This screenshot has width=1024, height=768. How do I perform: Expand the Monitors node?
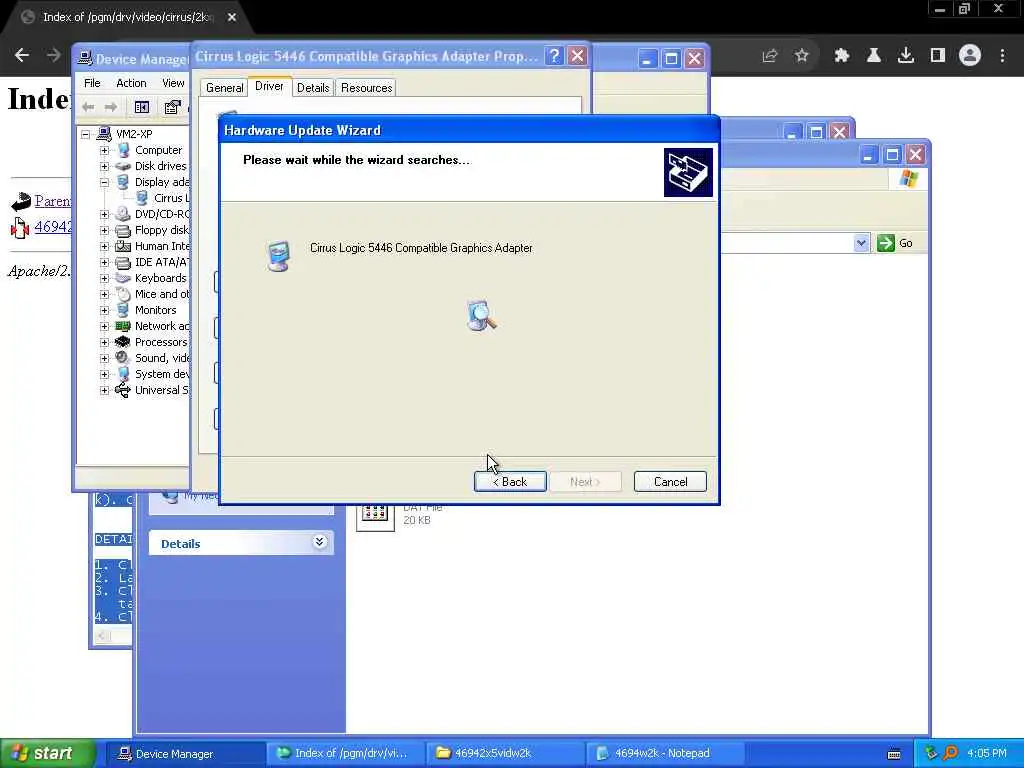104,310
